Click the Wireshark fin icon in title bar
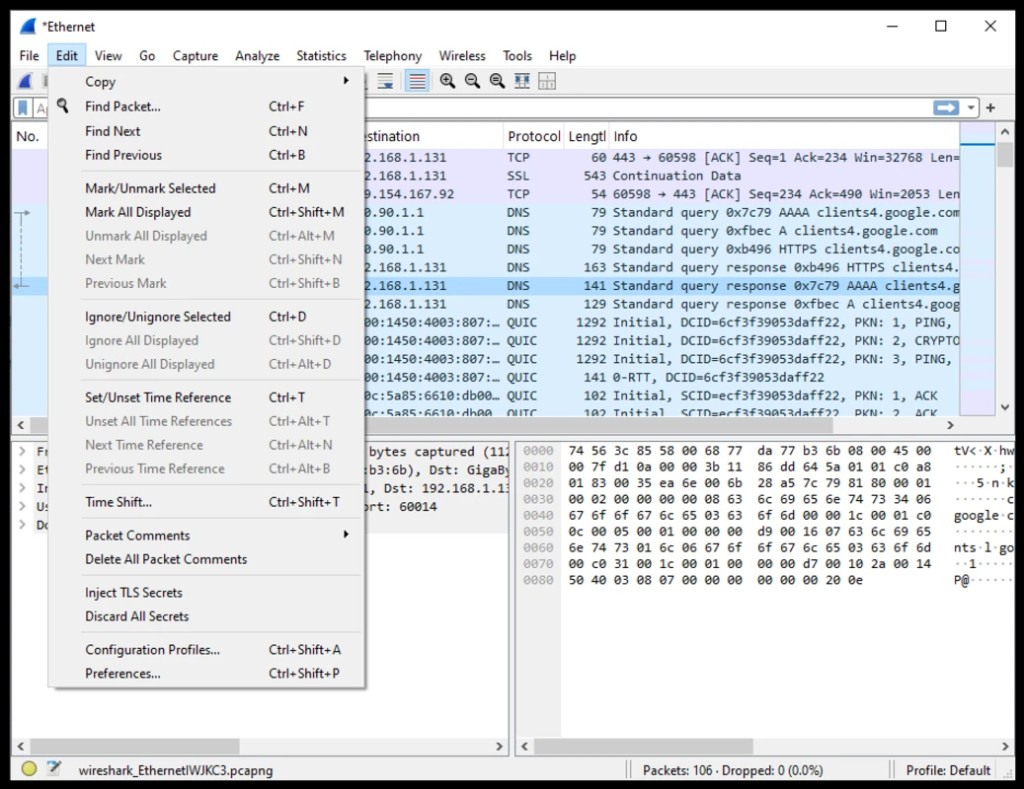Viewport: 1024px width, 789px height. pos(27,27)
